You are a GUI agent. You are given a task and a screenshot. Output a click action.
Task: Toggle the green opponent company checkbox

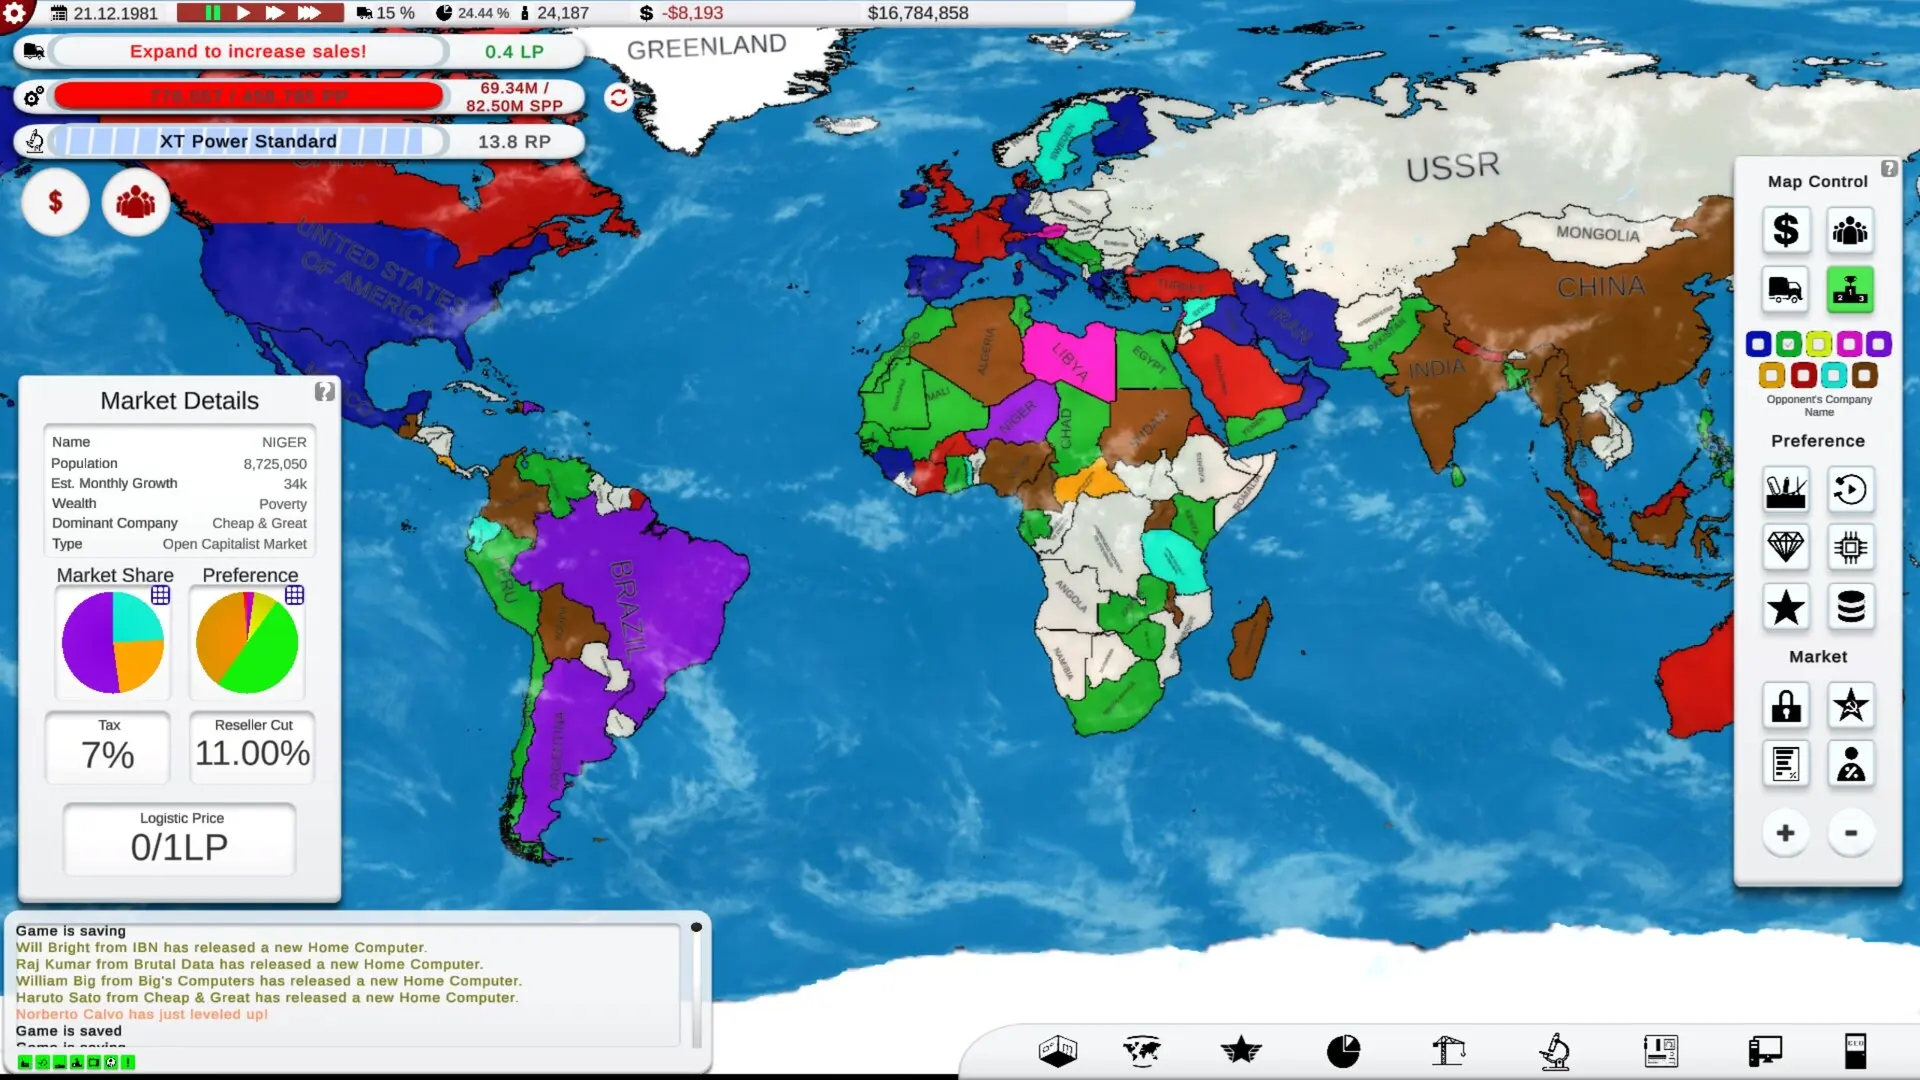point(1788,344)
